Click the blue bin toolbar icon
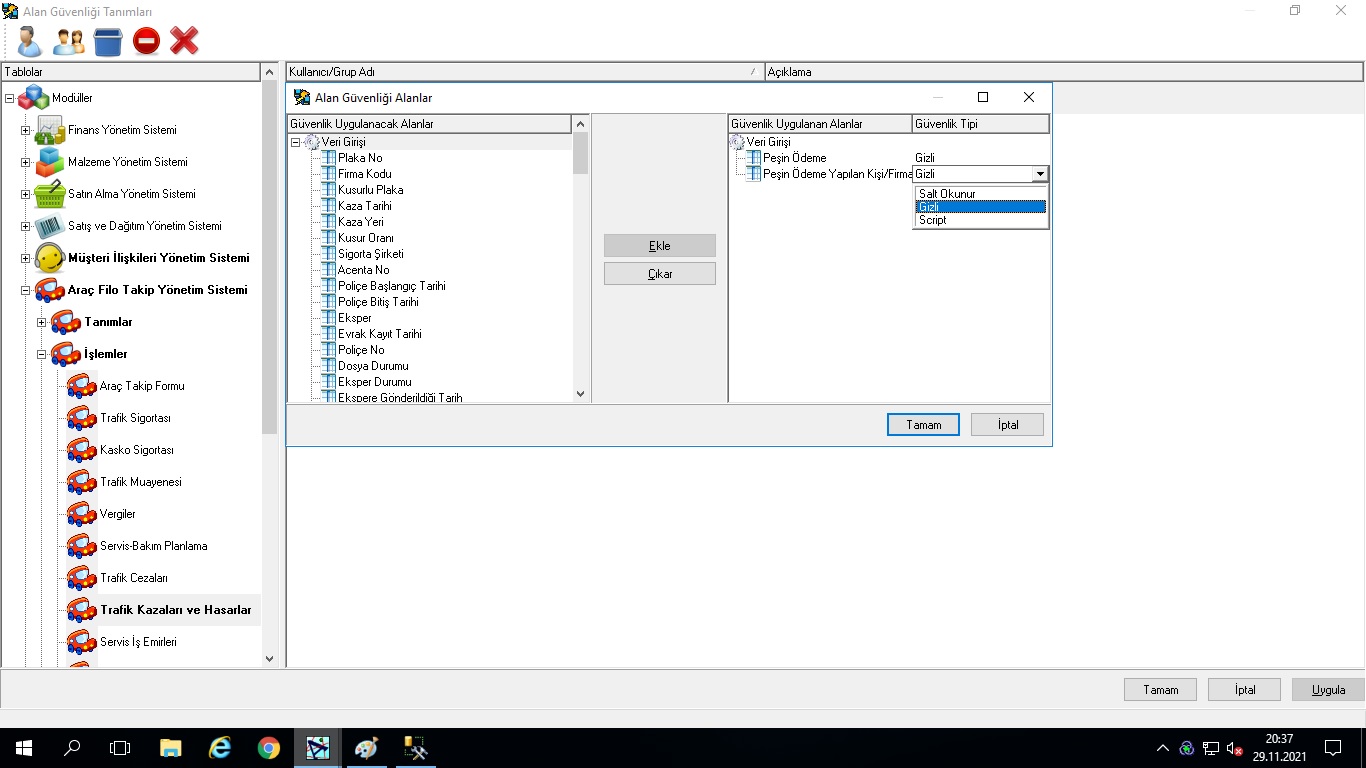This screenshot has width=1366, height=768. pyautogui.click(x=108, y=41)
